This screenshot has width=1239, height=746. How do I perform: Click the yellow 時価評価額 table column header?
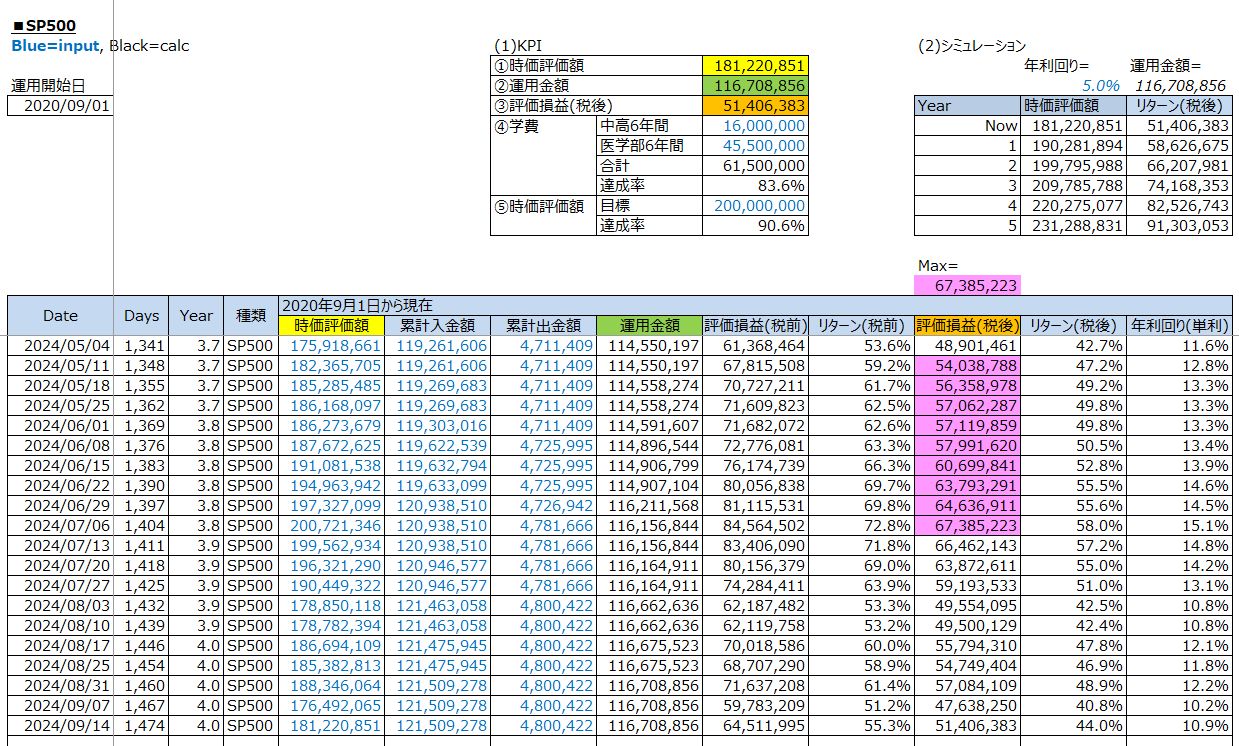tap(332, 325)
